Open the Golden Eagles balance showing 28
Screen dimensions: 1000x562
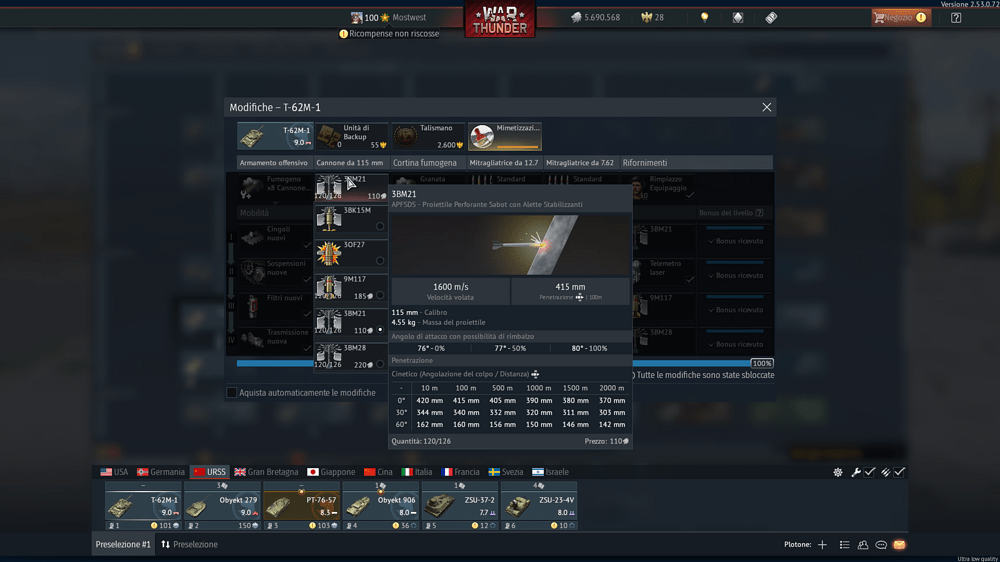pyautogui.click(x=653, y=17)
